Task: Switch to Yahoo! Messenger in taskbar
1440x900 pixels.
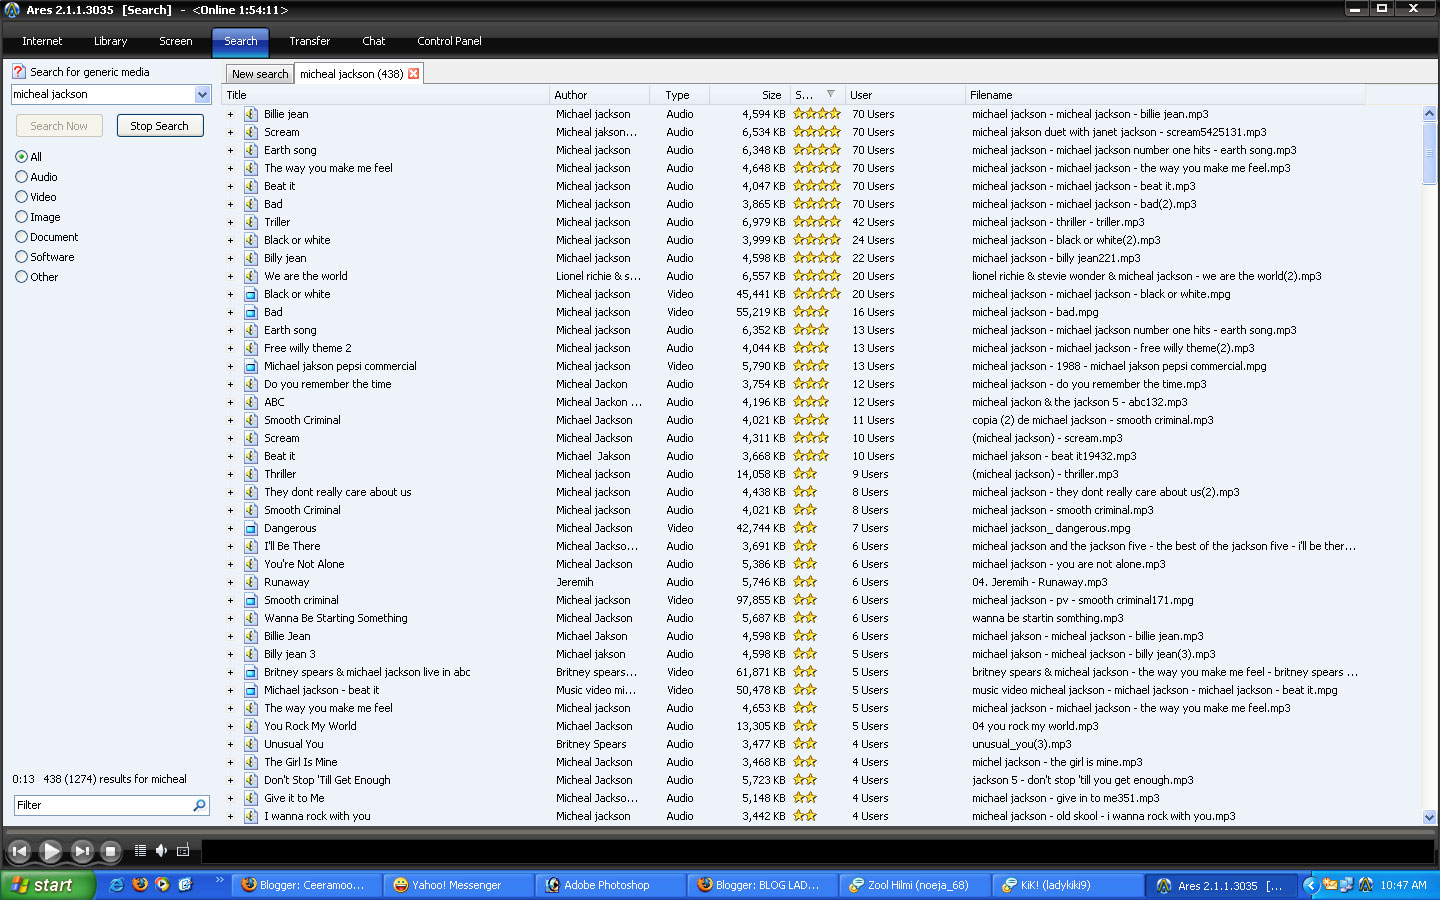Action: coord(459,885)
